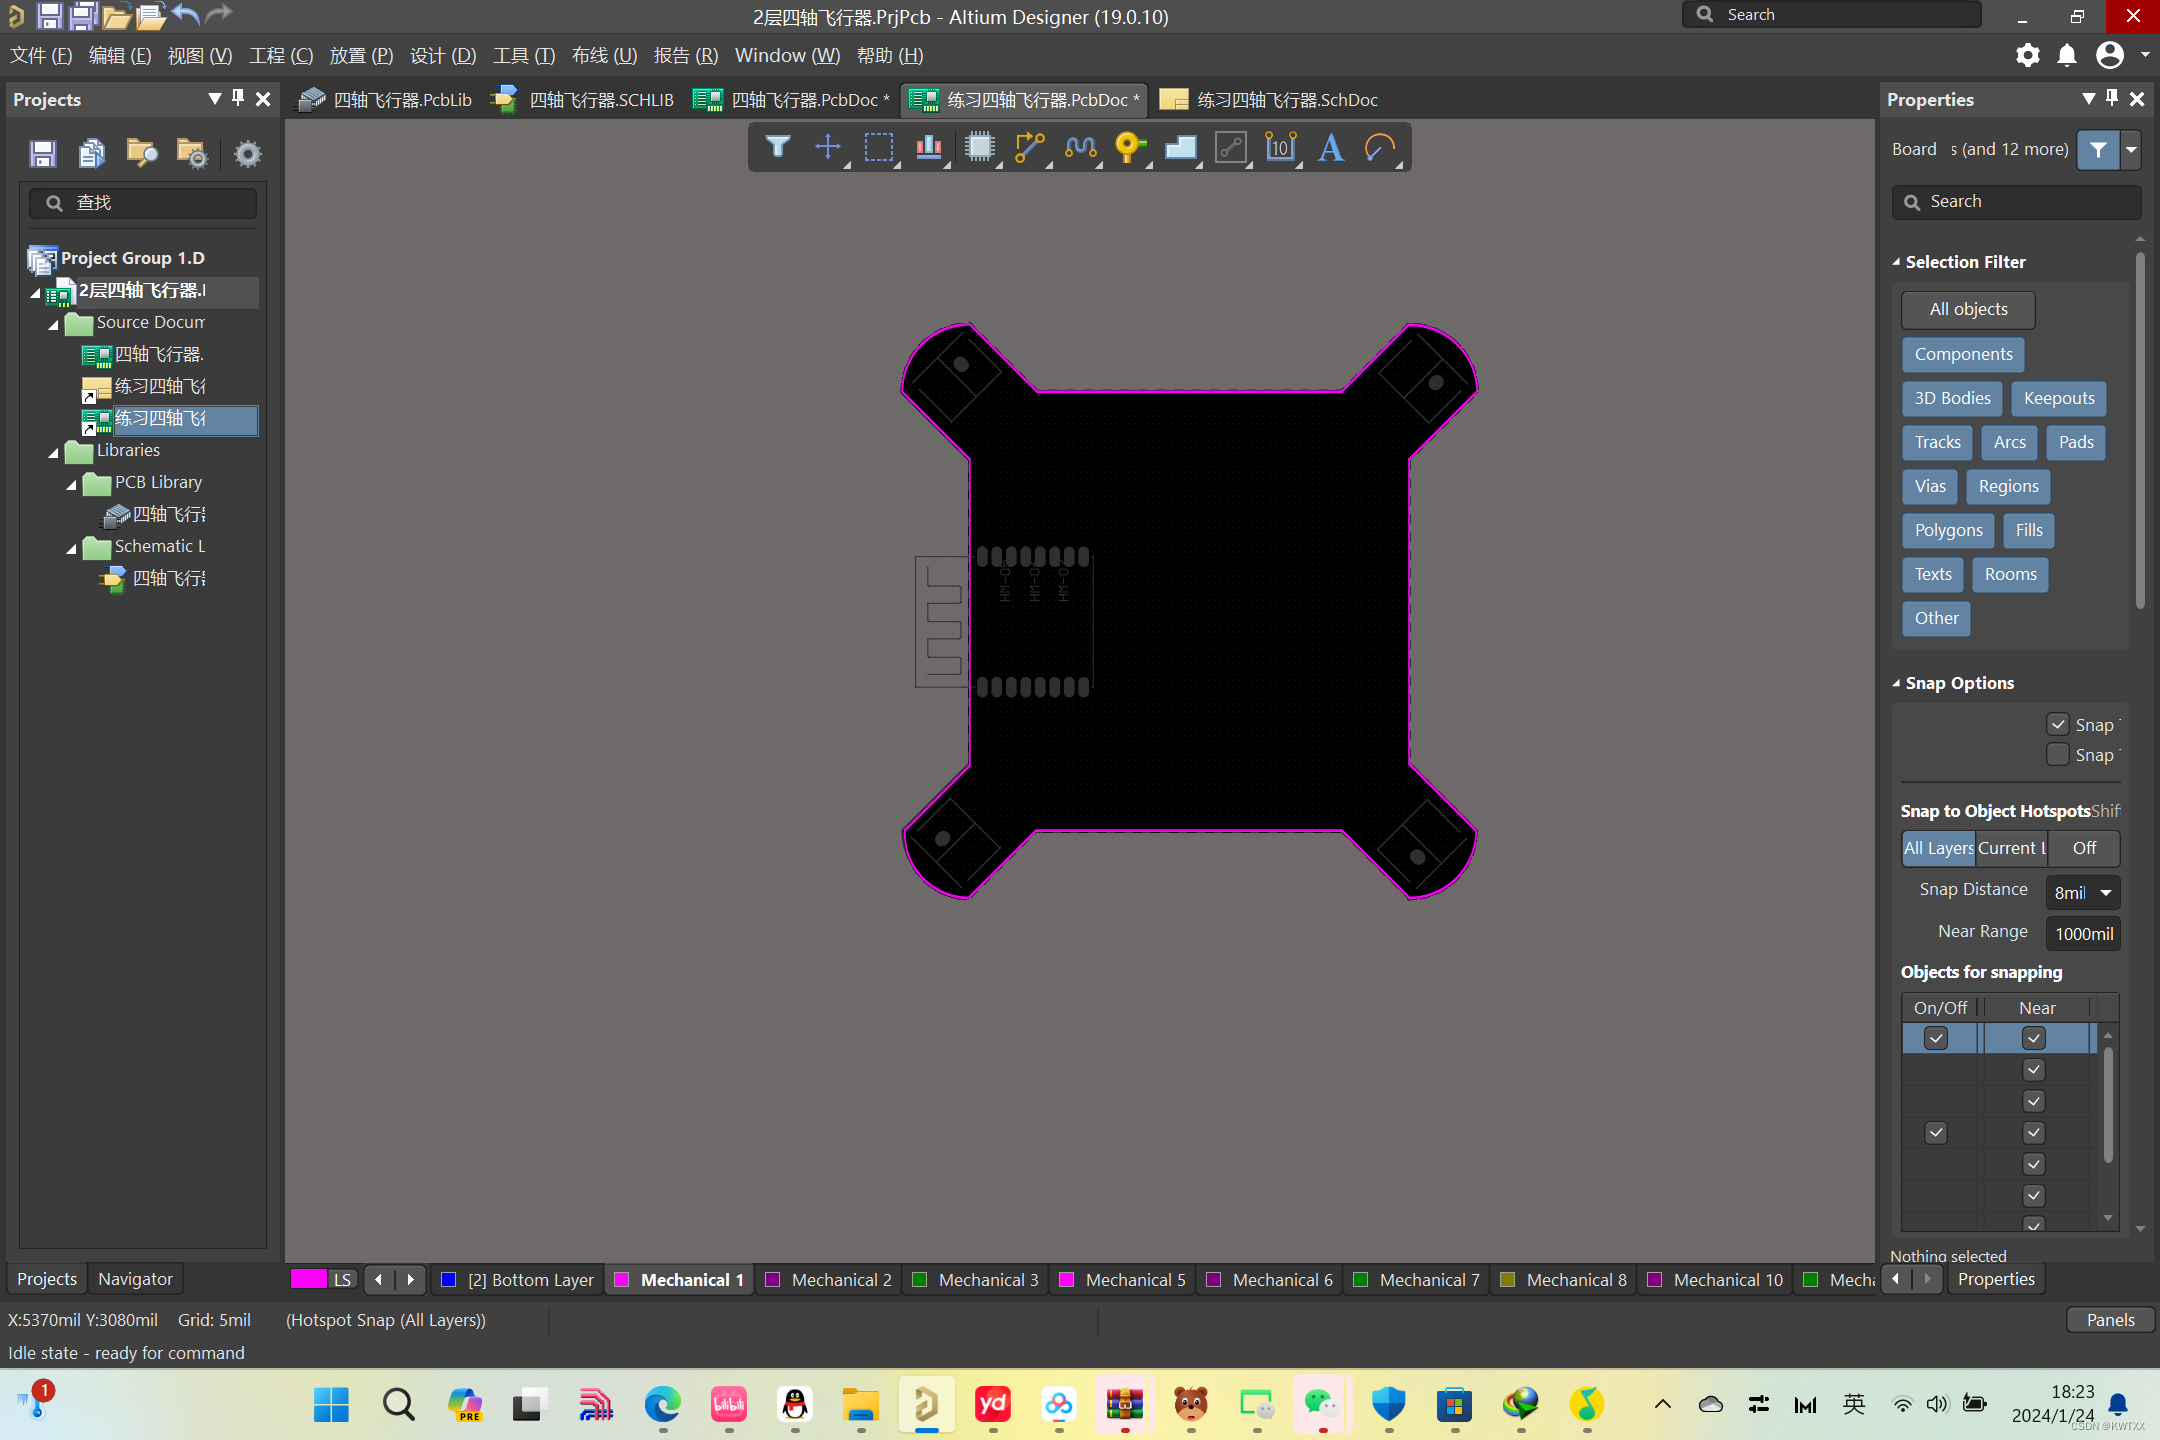Click the Mechanical 5 layer color swatch
The width and height of the screenshot is (2160, 1440).
pyautogui.click(x=1066, y=1280)
